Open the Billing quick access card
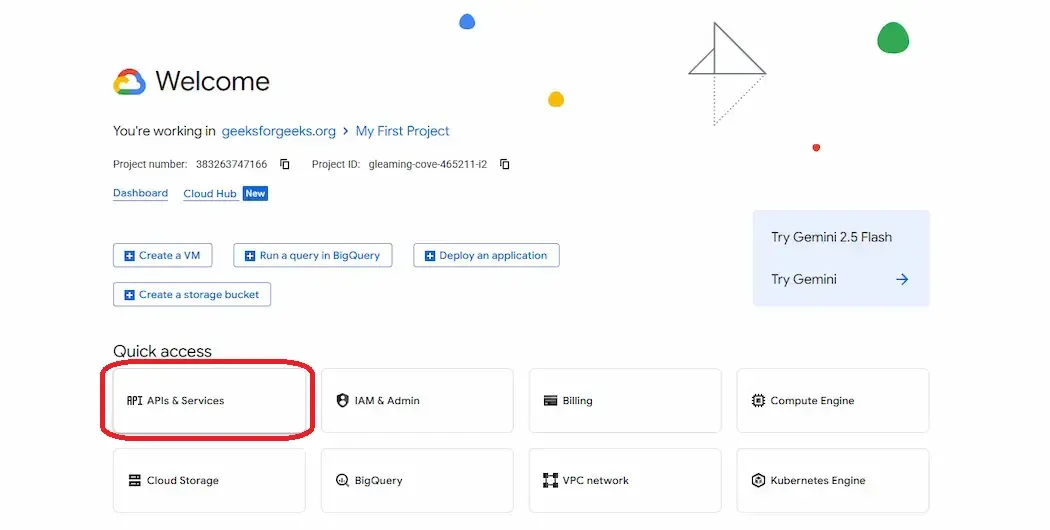1050x530 pixels. click(625, 401)
